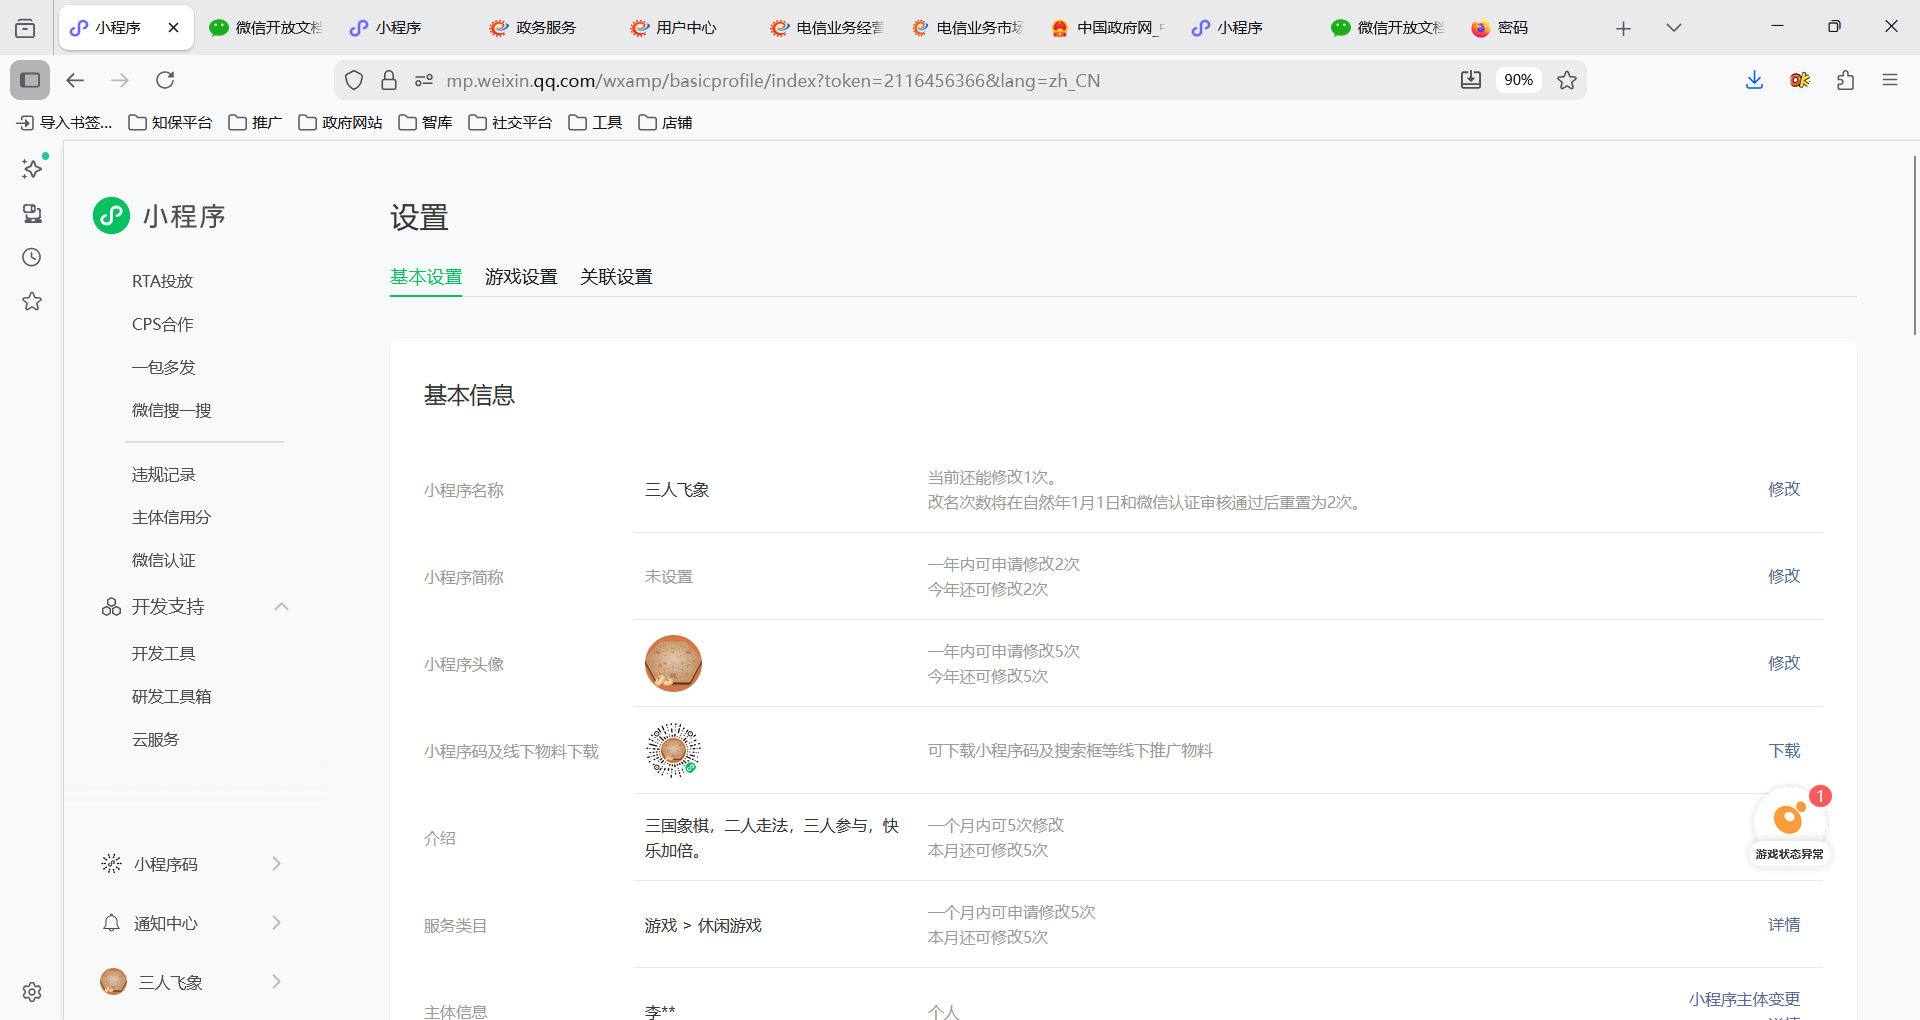Viewport: 1920px width, 1020px height.
Task: Open the 店铺 bookmark folder
Action: click(x=665, y=122)
